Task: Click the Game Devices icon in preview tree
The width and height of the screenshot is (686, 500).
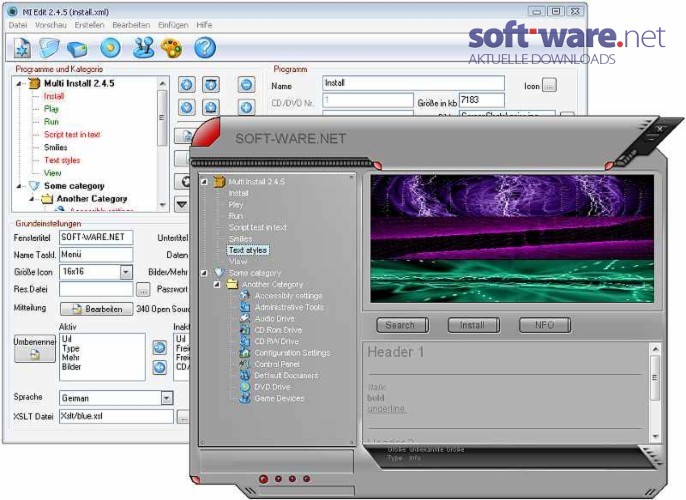Action: coord(245,398)
